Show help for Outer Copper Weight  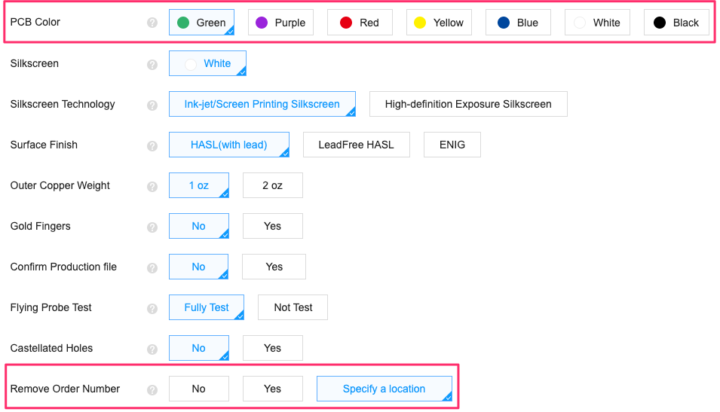(153, 186)
